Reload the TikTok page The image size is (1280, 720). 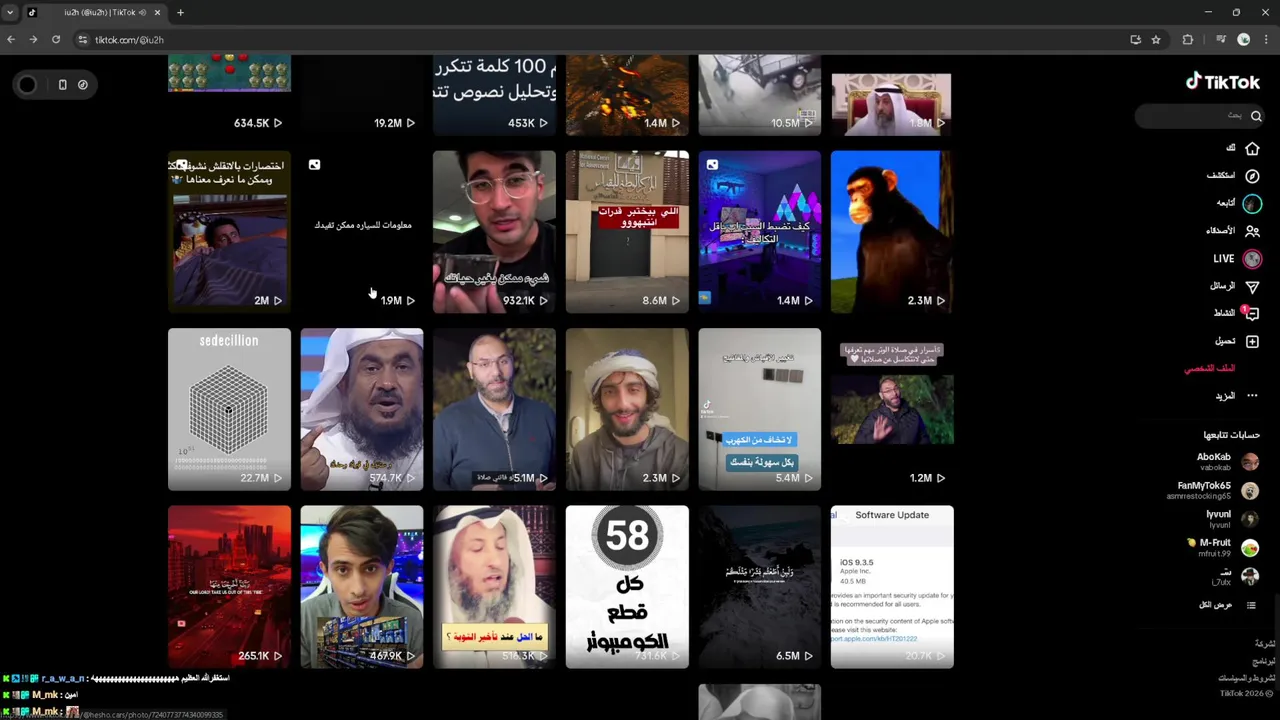(x=56, y=40)
